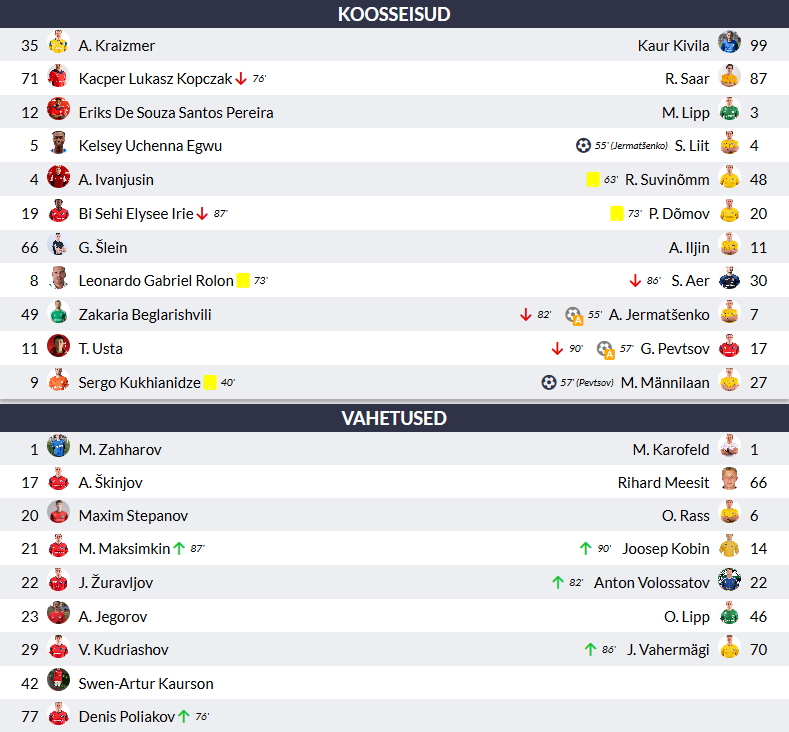Select the VAHETUSED section header

pyautogui.click(x=394, y=418)
